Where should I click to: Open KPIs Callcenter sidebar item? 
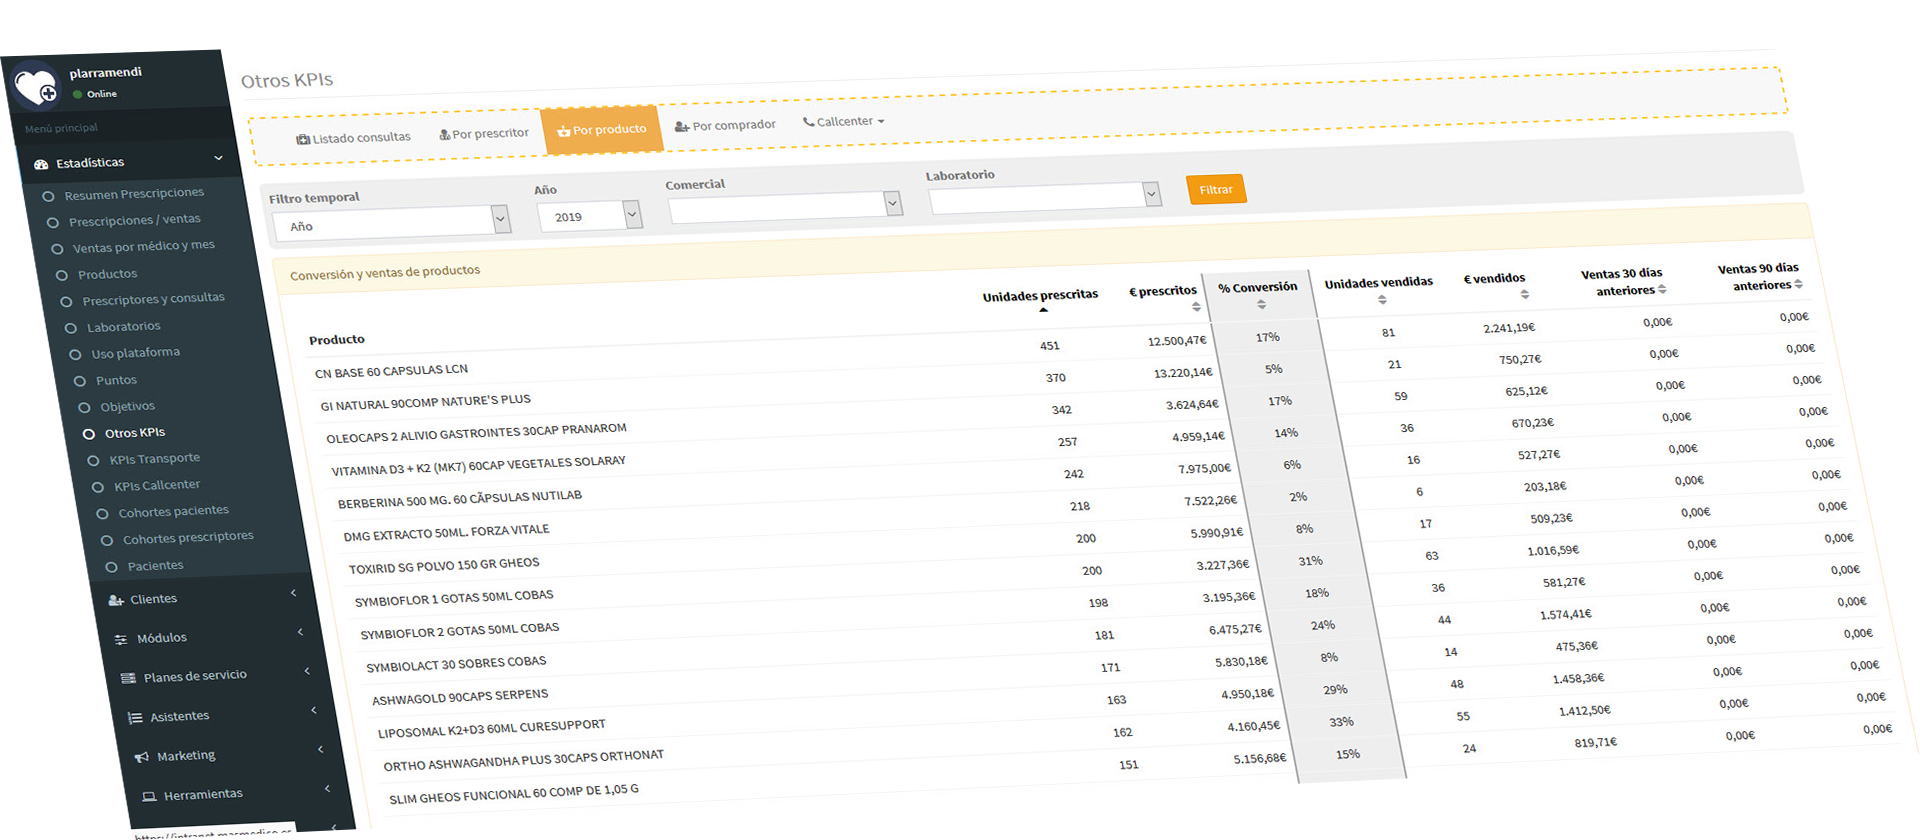pyautogui.click(x=157, y=486)
